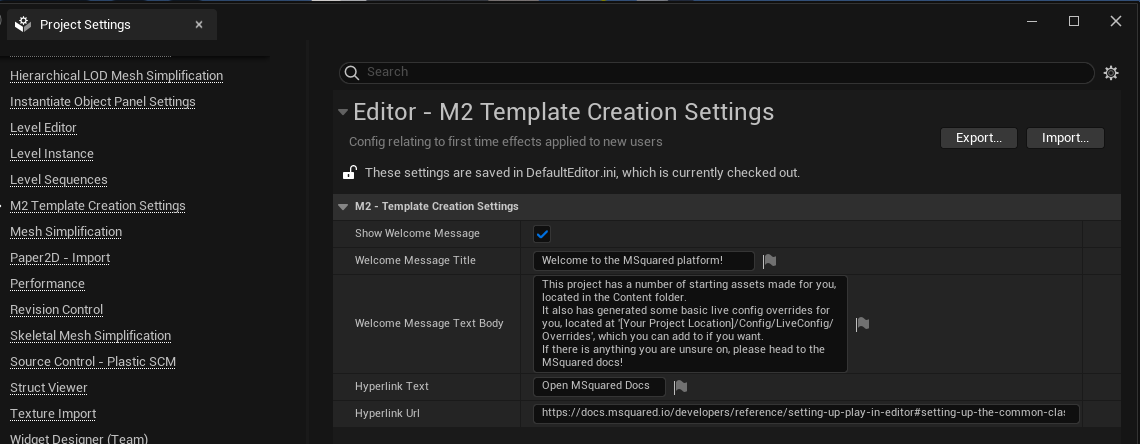Click the flag icon next to Hyperlink Text
Image resolution: width=1140 pixels, height=444 pixels.
(680, 387)
